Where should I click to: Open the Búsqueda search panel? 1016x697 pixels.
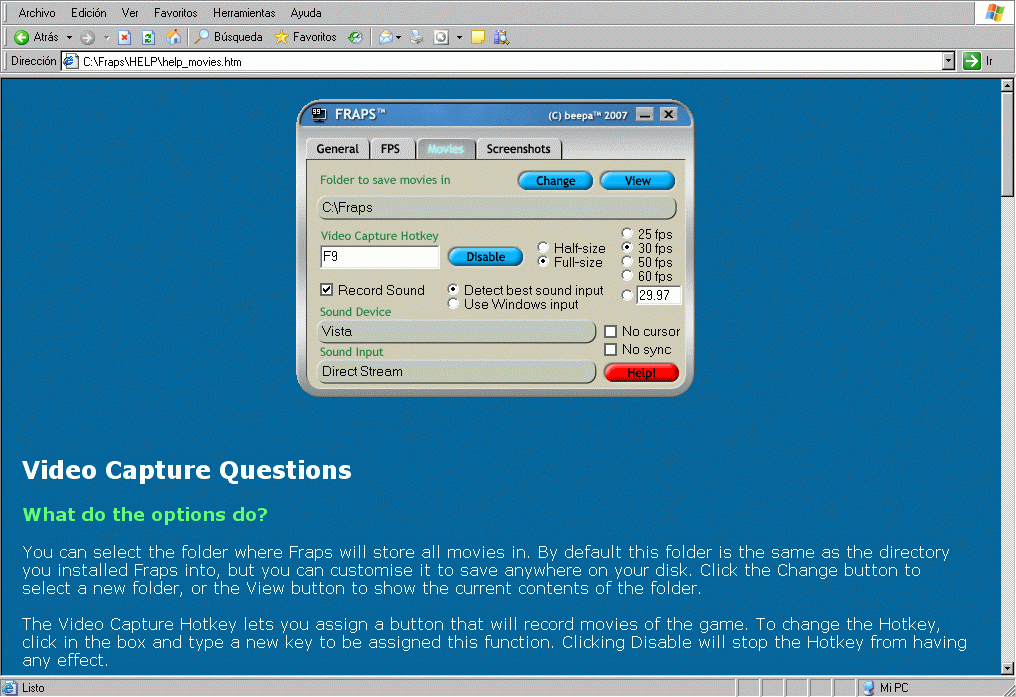pos(228,37)
